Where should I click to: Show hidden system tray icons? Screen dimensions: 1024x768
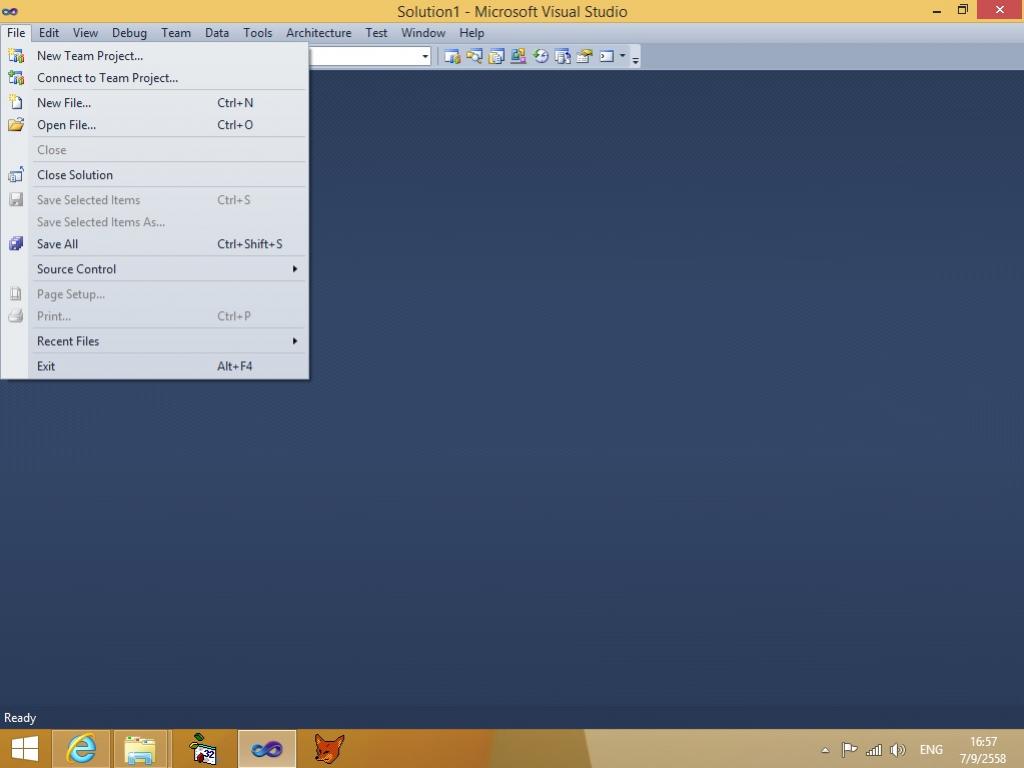coord(825,750)
